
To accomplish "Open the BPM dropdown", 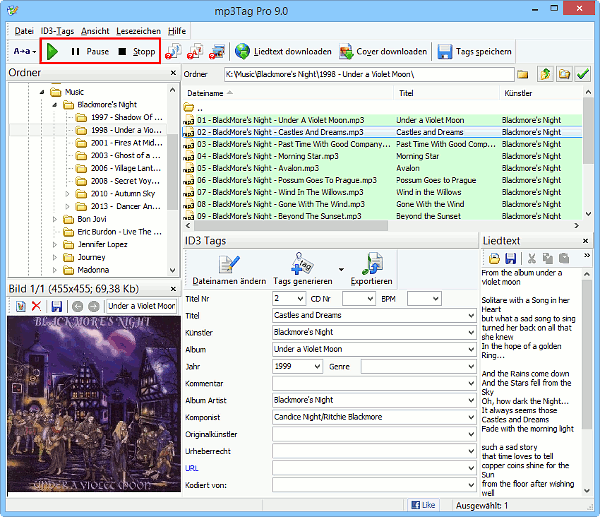I will coord(435,299).
